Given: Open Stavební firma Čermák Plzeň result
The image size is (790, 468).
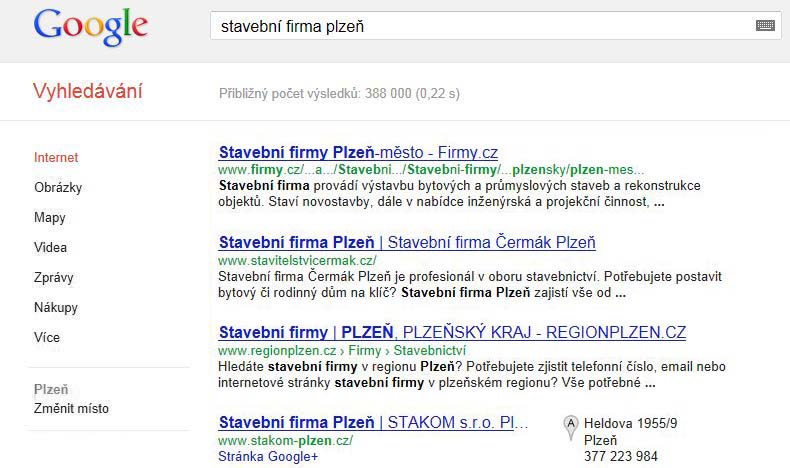Looking at the screenshot, I should pos(407,242).
